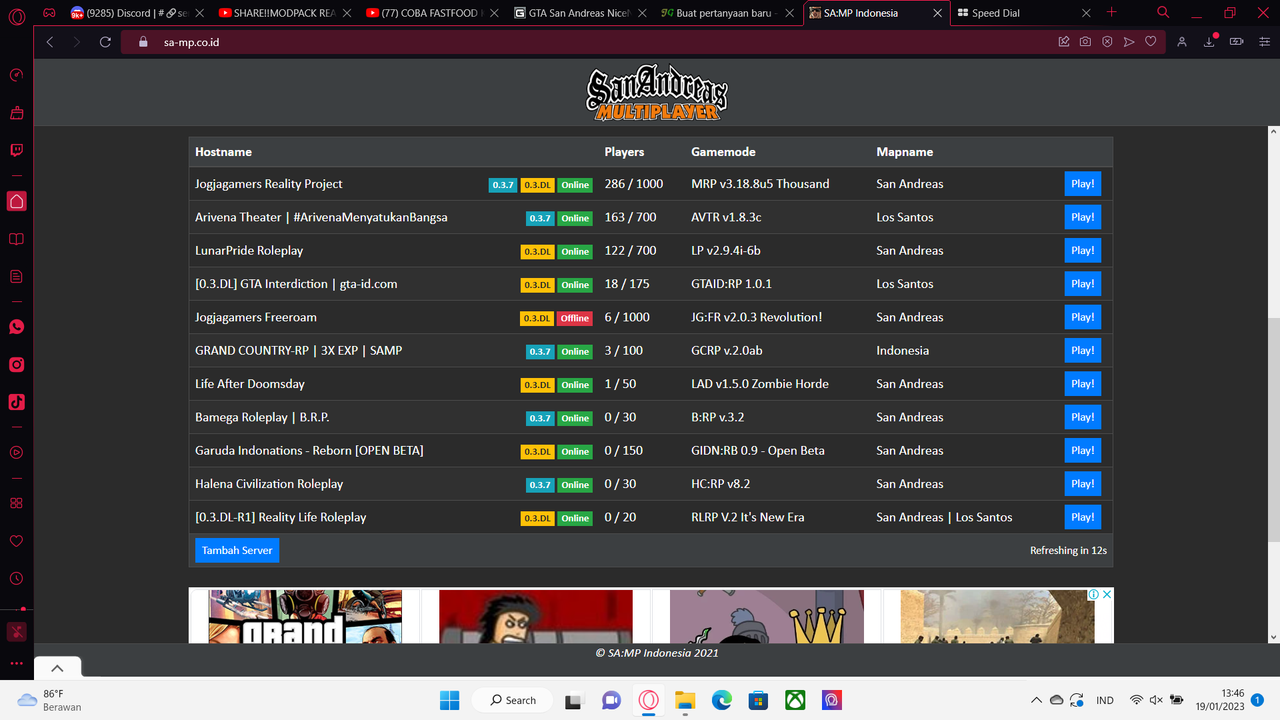Play on Arivena Theater server
Image resolution: width=1280 pixels, height=720 pixels.
[x=1082, y=217]
